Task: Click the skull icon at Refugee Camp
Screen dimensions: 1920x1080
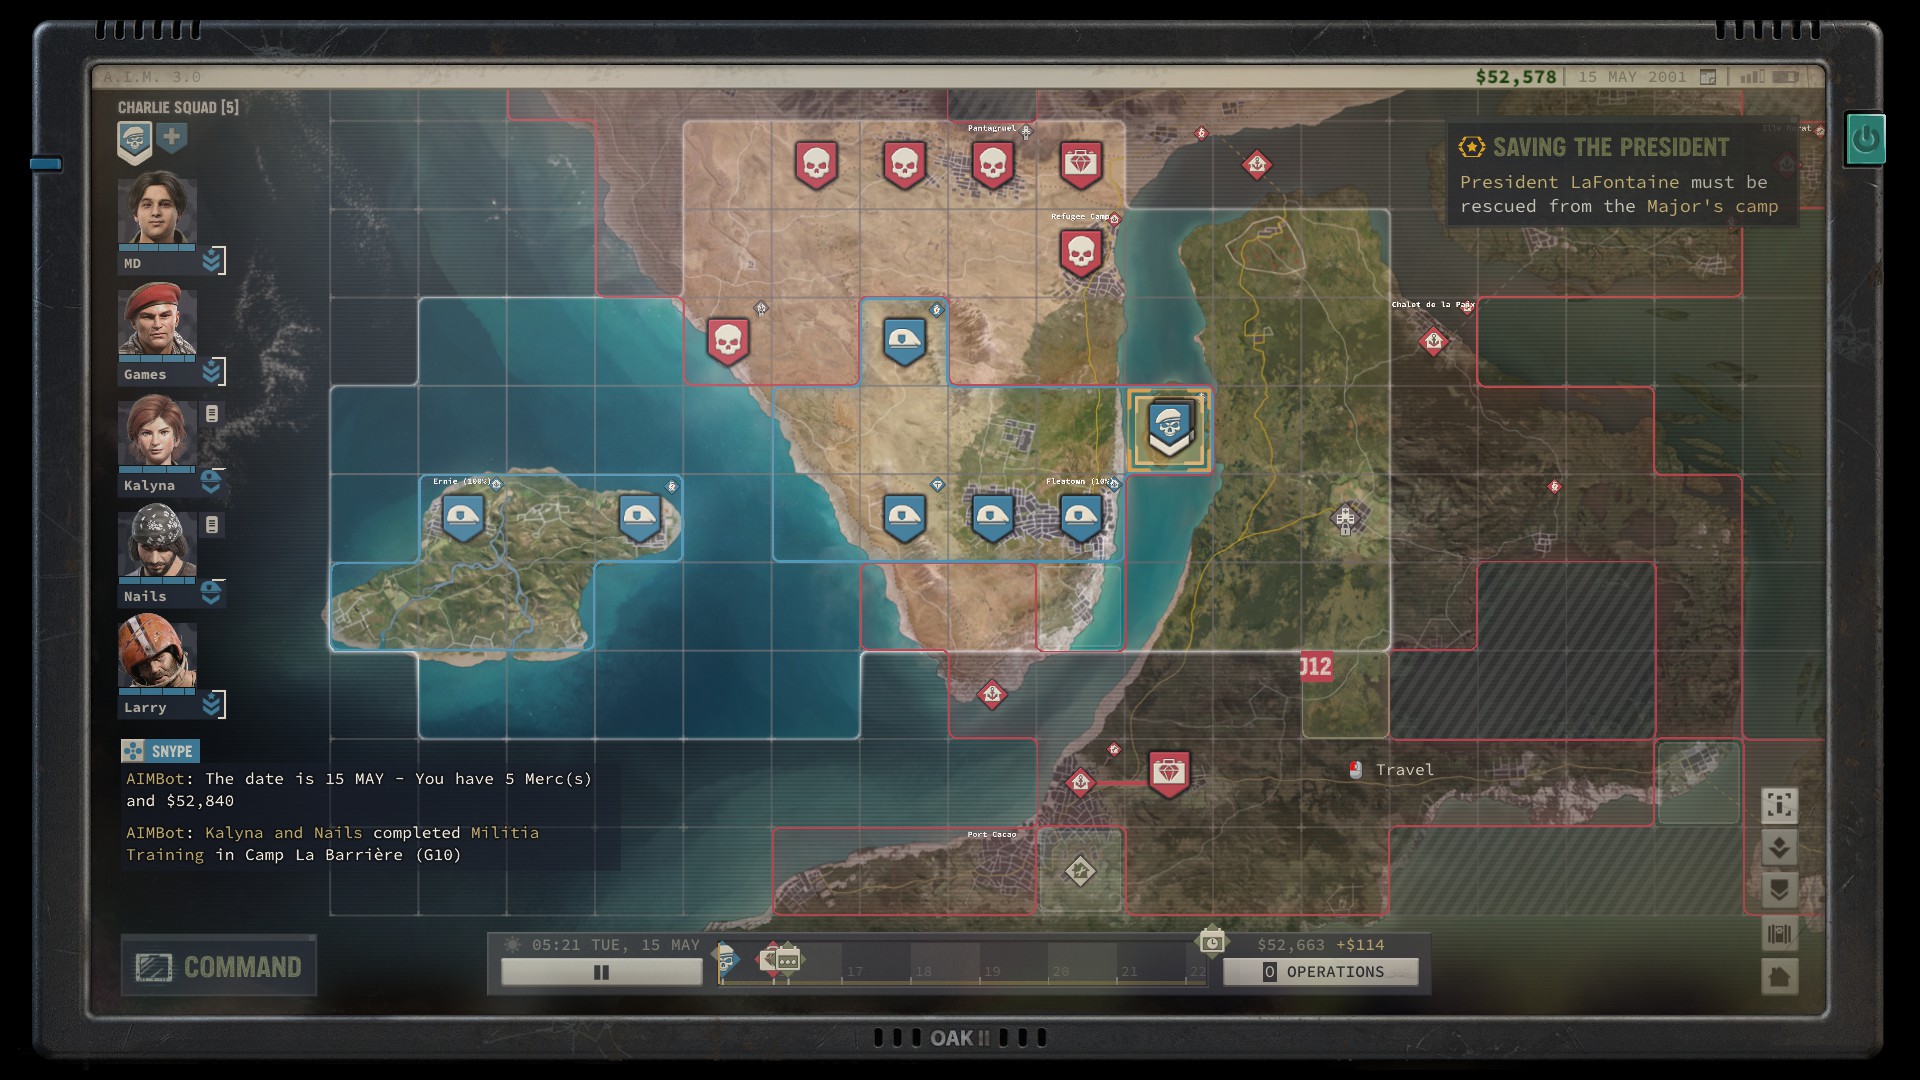Action: tap(1081, 253)
